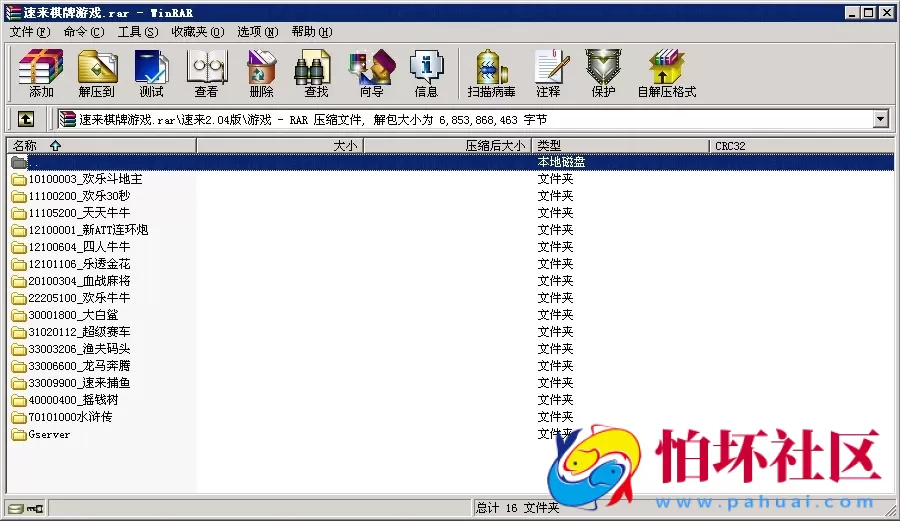Open the 查看 (View) tool
900x521 pixels.
pos(206,73)
